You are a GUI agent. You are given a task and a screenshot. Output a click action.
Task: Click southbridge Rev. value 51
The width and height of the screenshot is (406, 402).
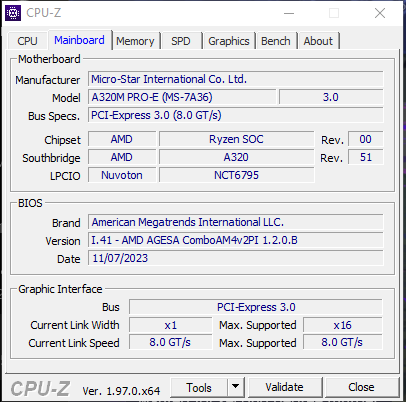pos(366,157)
